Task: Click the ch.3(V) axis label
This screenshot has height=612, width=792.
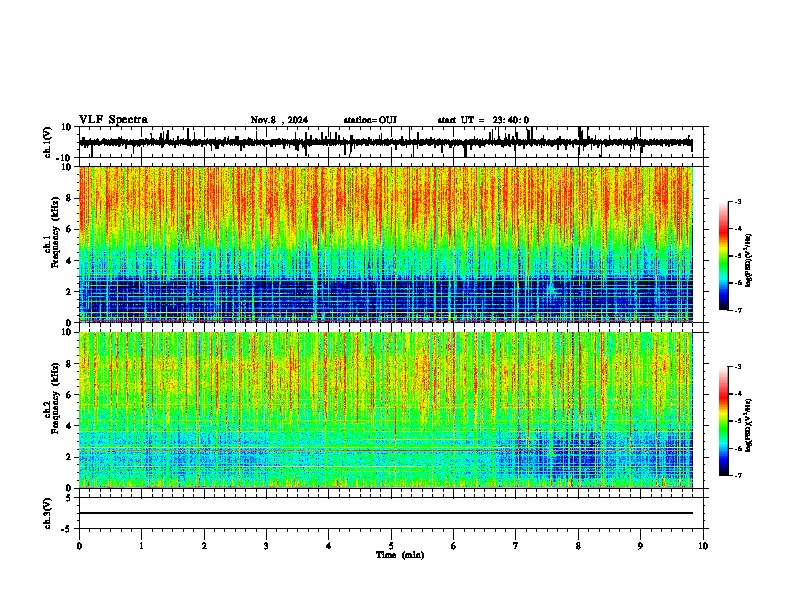Action: point(48,513)
